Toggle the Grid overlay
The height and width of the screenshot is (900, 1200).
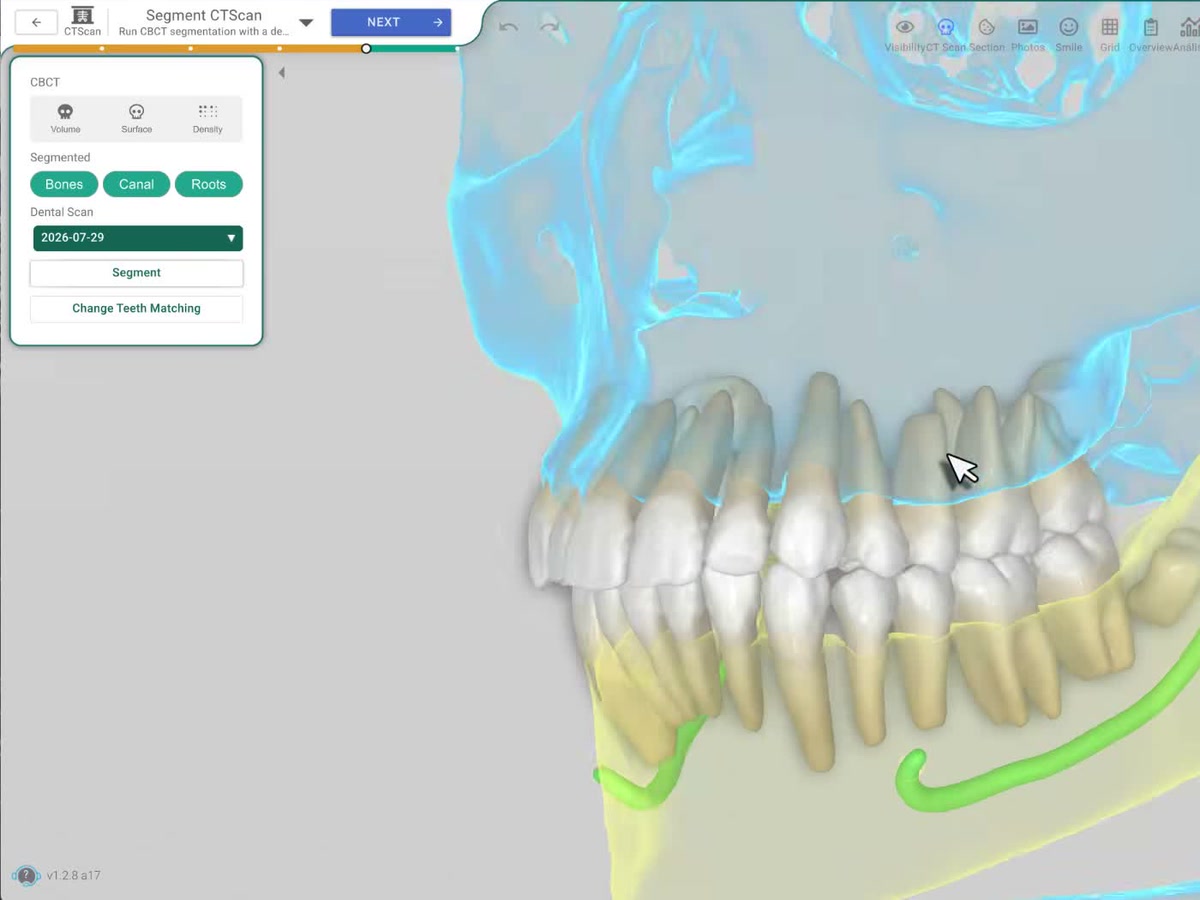1110,34
